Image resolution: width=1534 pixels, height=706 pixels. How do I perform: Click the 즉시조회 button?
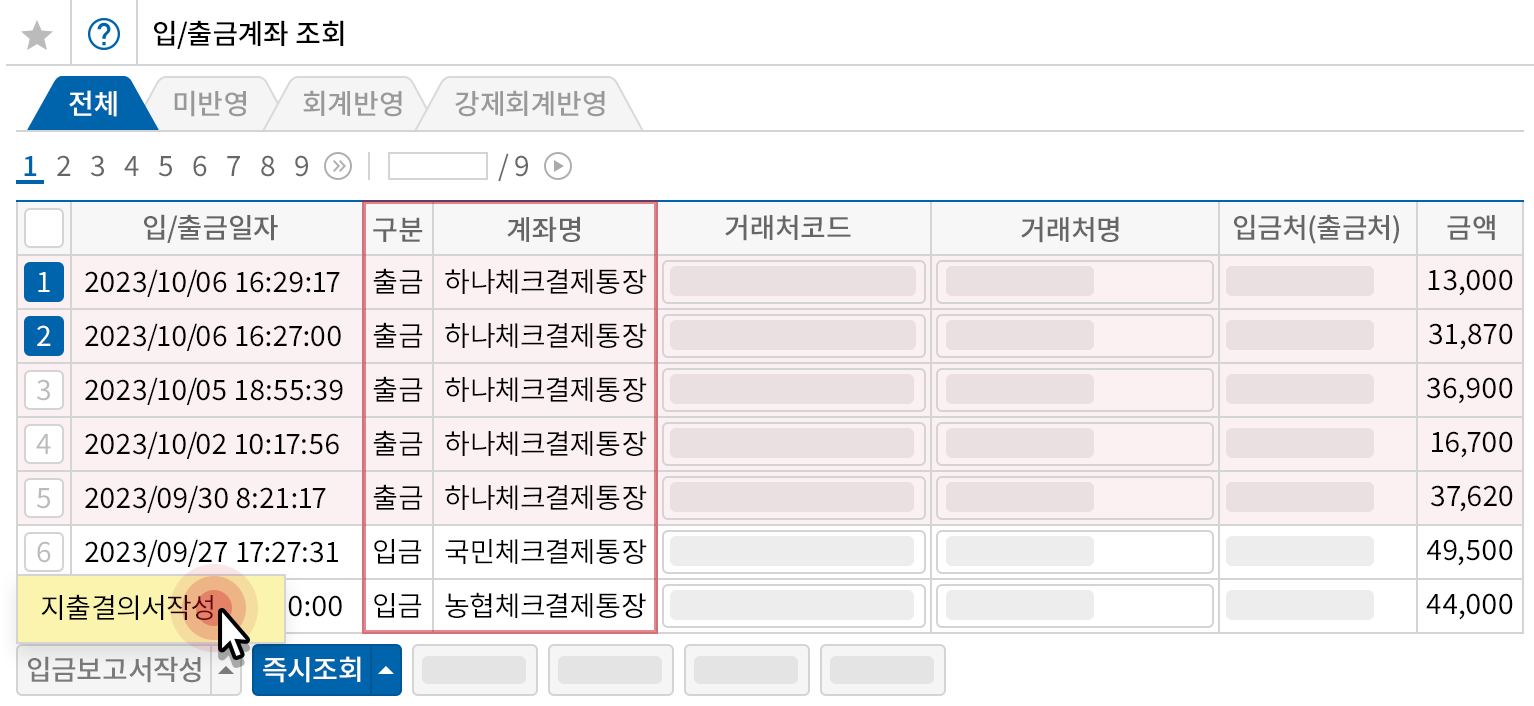[311, 670]
